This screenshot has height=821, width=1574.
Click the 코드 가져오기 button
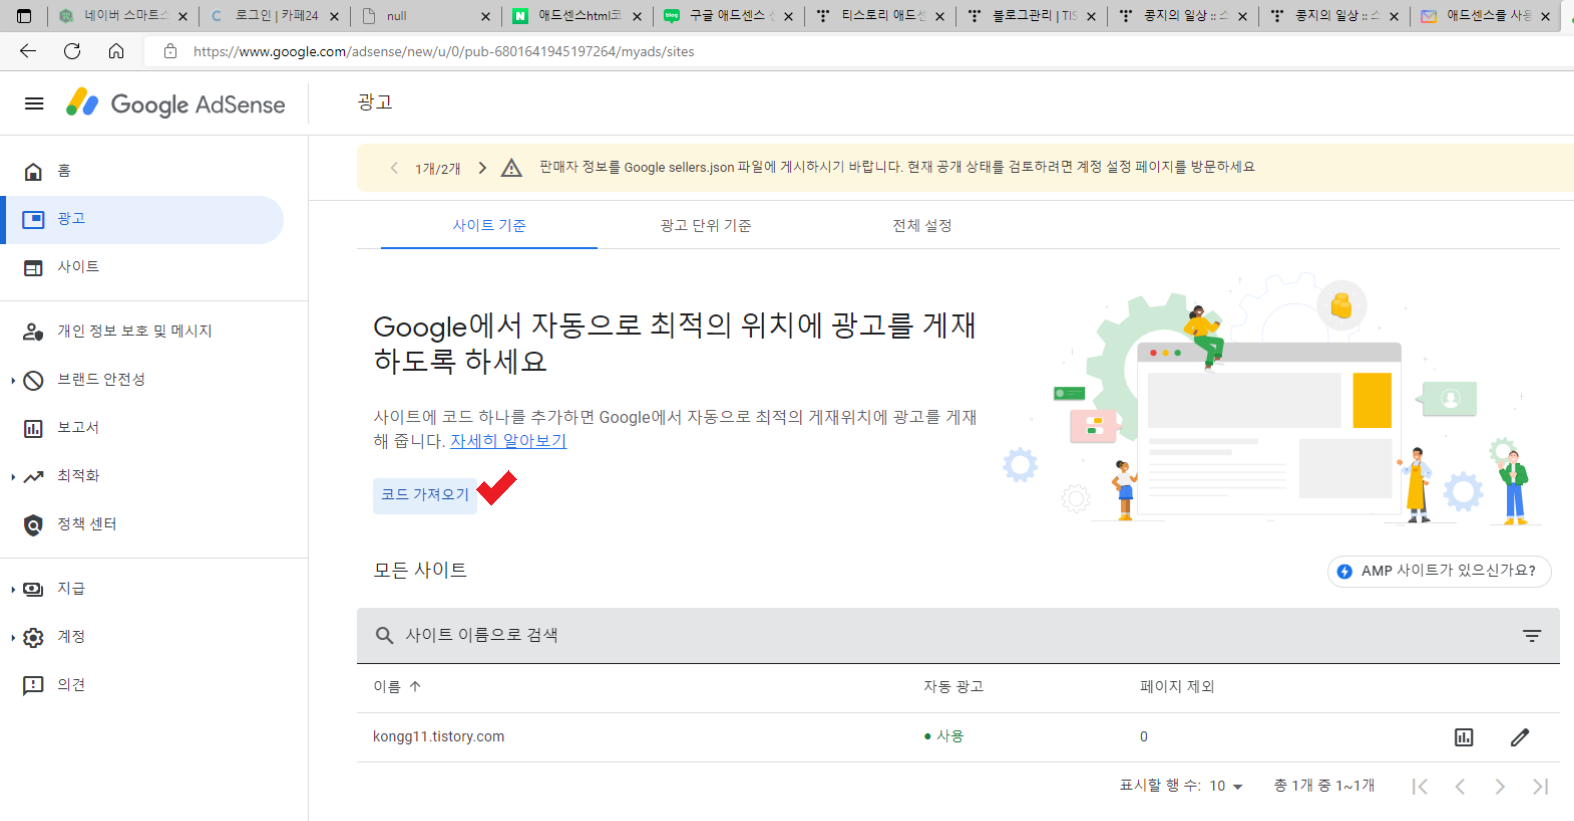tap(425, 495)
